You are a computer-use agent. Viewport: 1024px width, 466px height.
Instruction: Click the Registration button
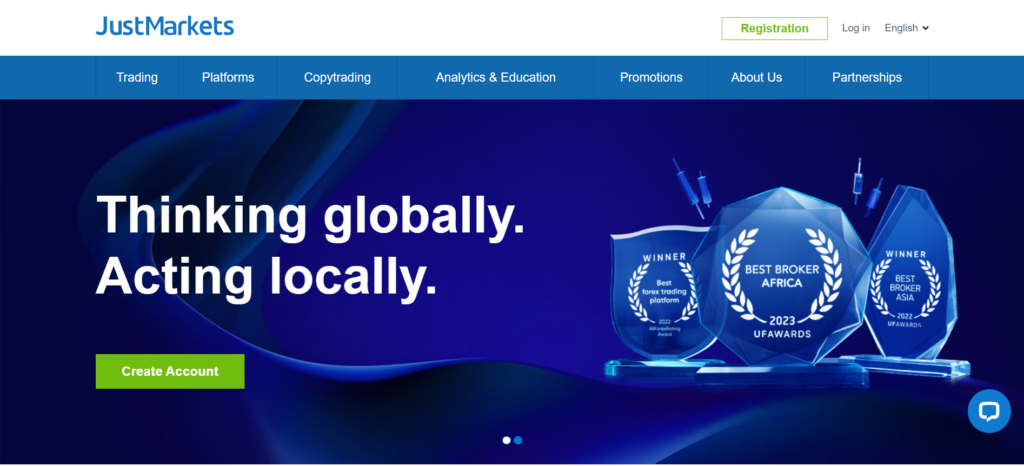click(x=775, y=29)
